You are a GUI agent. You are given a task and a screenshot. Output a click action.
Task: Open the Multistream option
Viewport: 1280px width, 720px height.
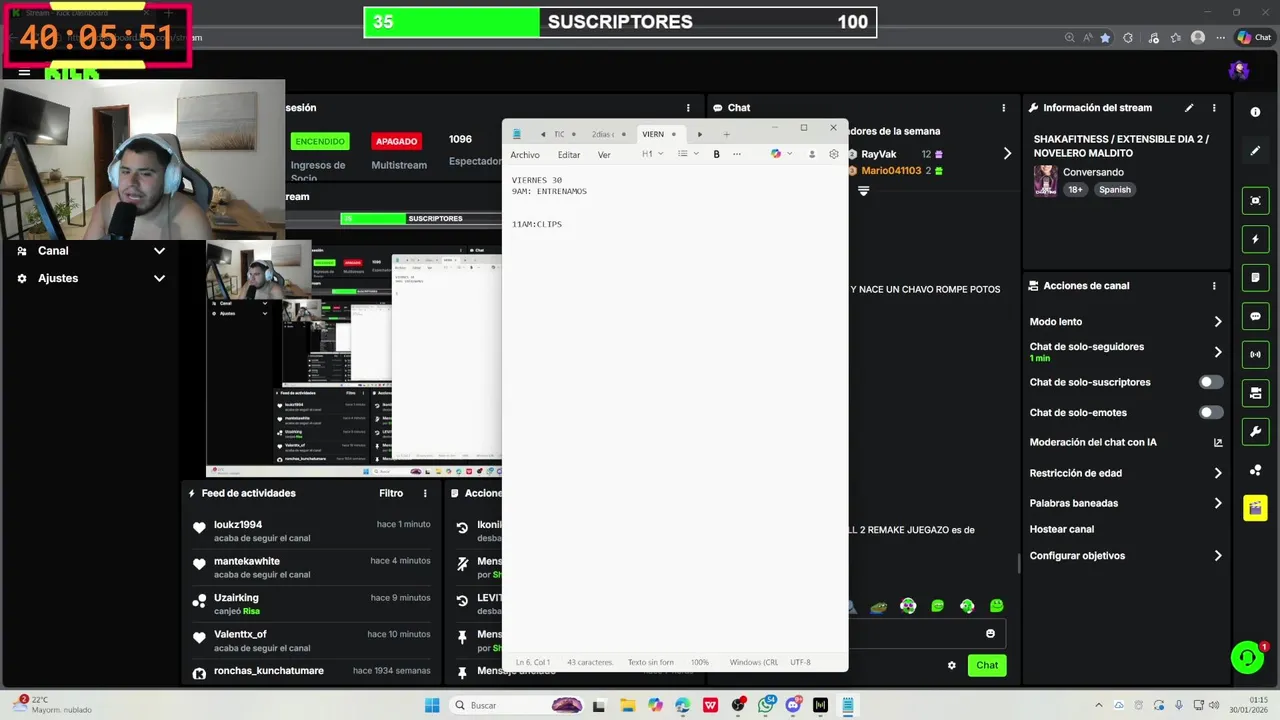pyautogui.click(x=399, y=165)
